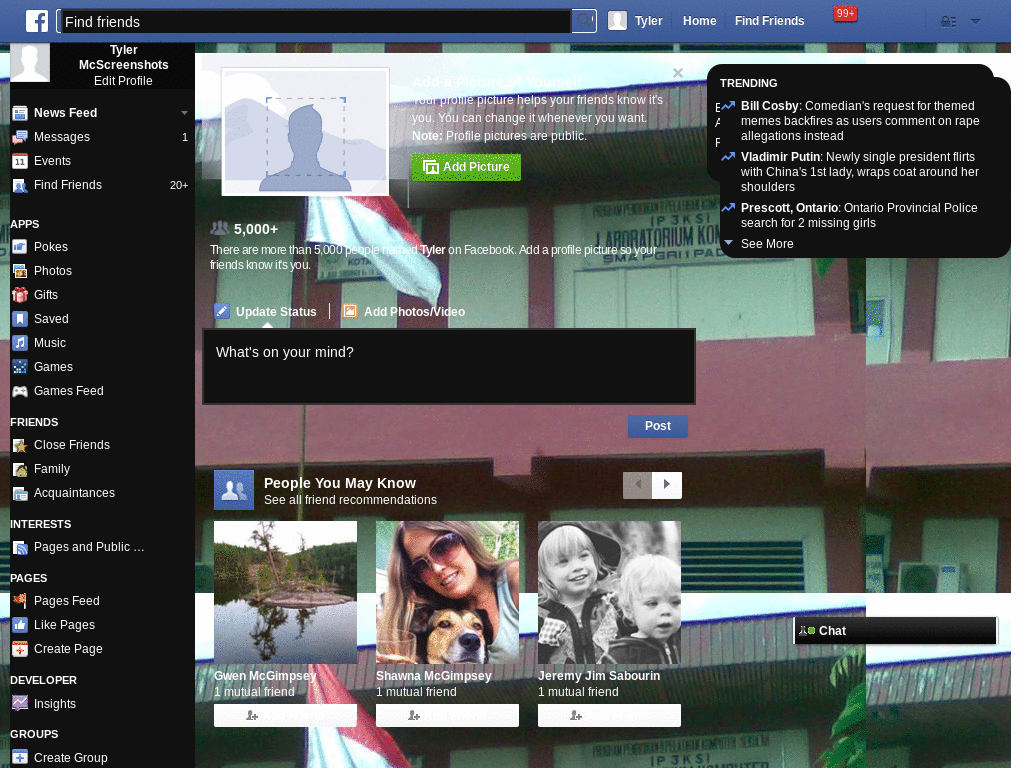Viewport: 1024px width, 768px height.
Task: Click the Create Group plus icon
Action: [x=20, y=758]
